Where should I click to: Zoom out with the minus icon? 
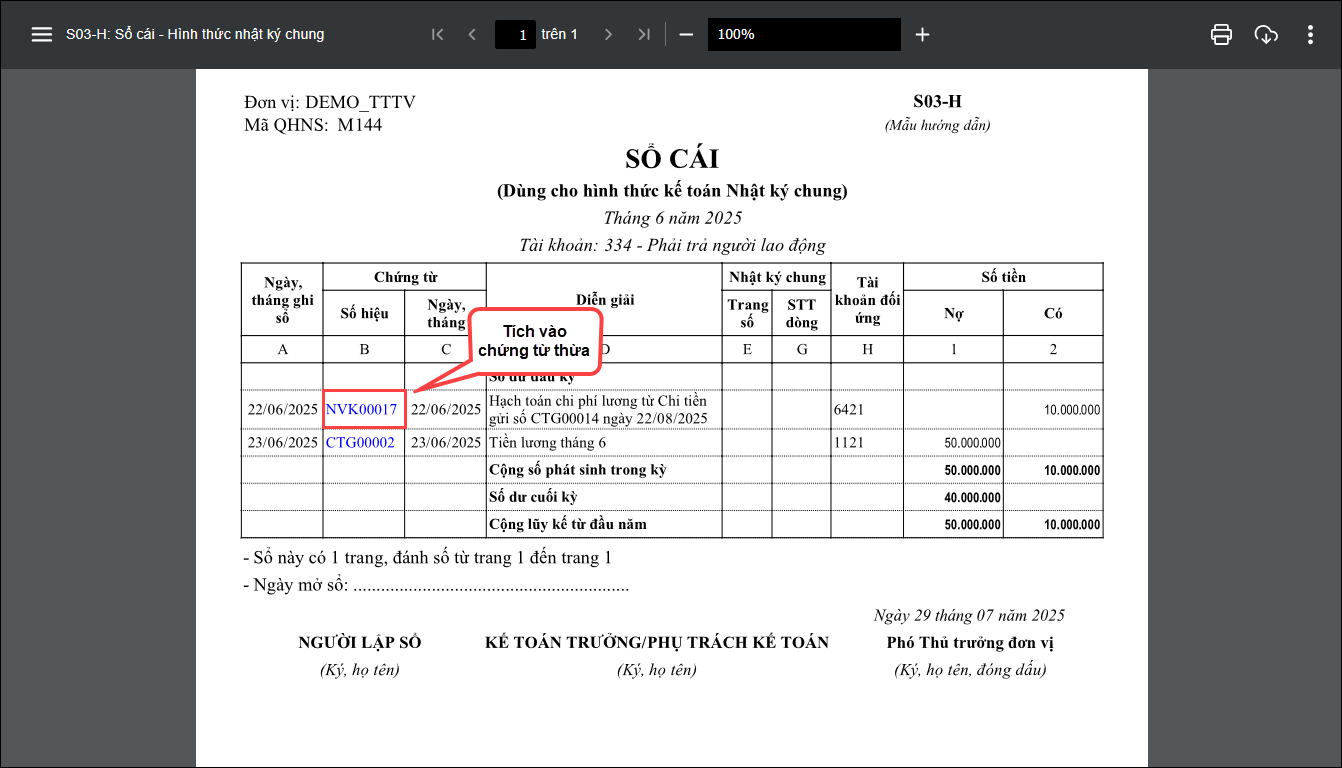tap(686, 34)
